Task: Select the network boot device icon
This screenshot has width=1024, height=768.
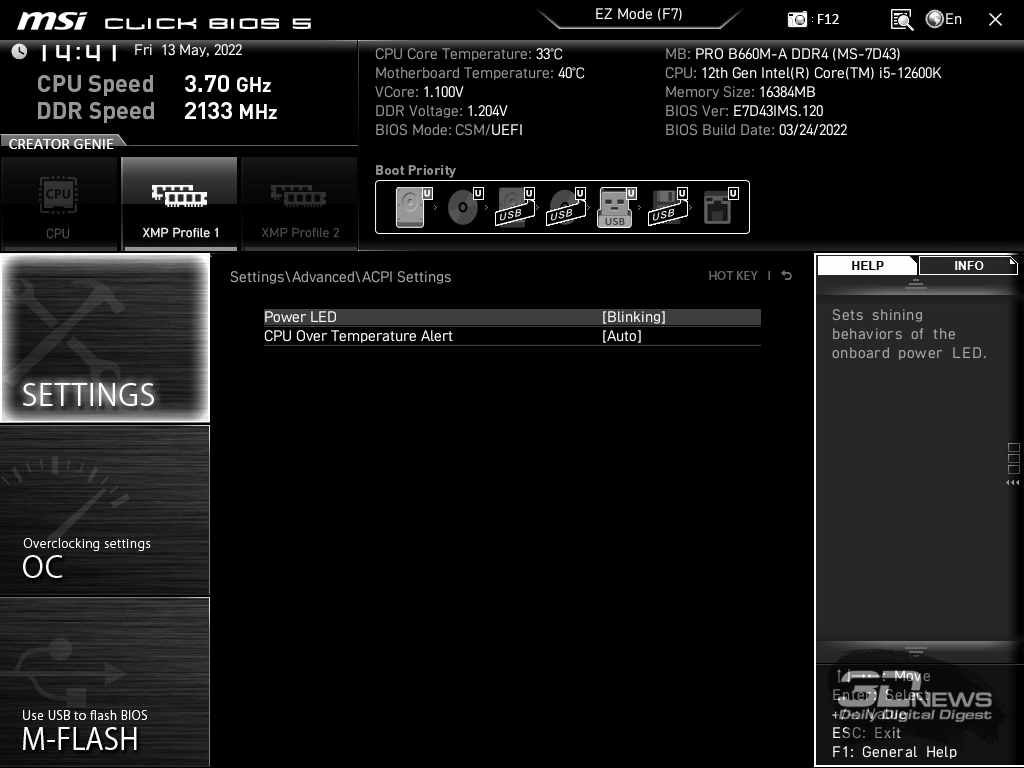Action: (720, 207)
